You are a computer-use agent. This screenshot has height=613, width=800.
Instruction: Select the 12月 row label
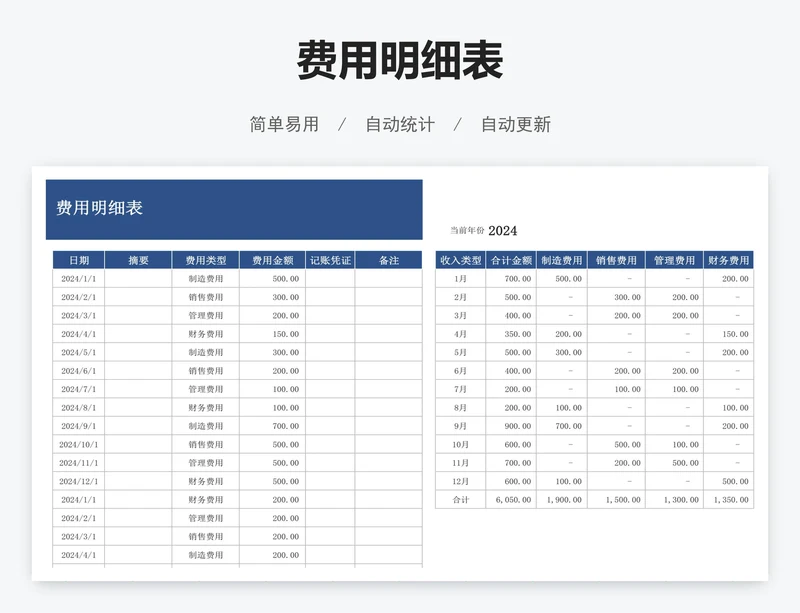[460, 481]
